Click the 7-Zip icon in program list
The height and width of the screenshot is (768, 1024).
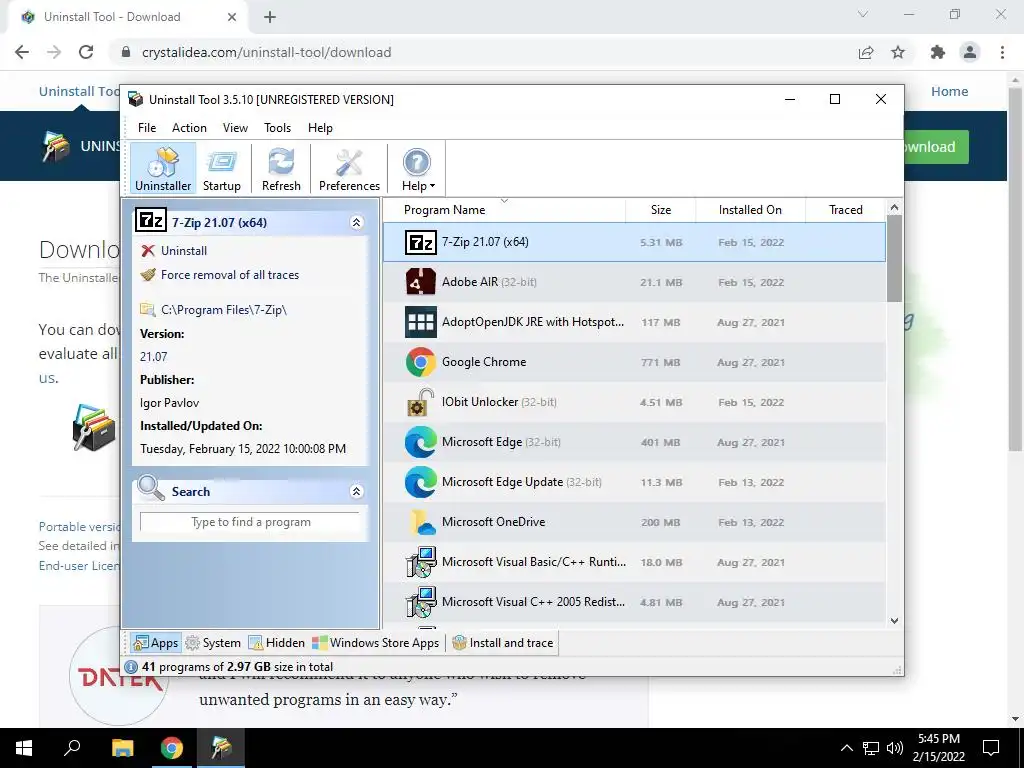pos(421,242)
